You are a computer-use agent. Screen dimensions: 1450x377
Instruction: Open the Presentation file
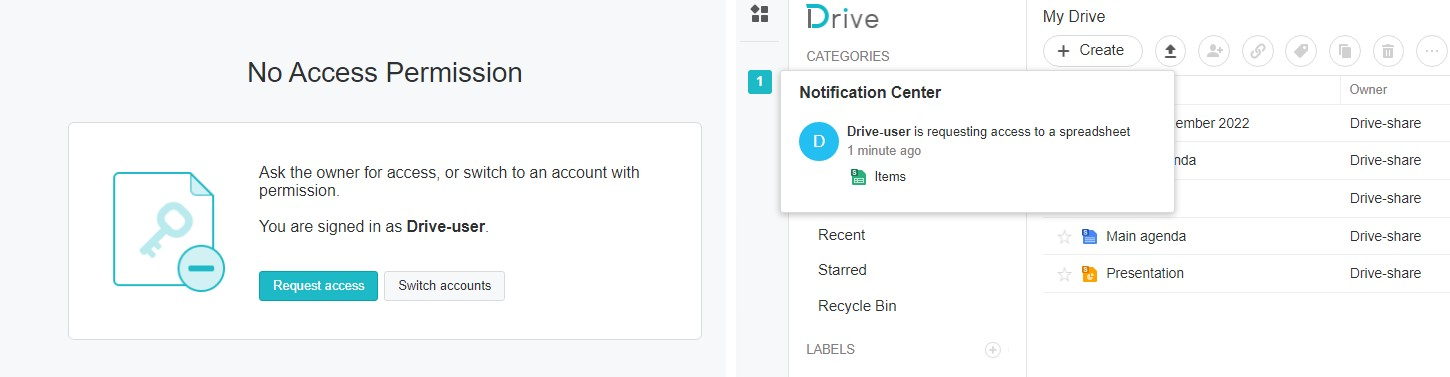1145,273
